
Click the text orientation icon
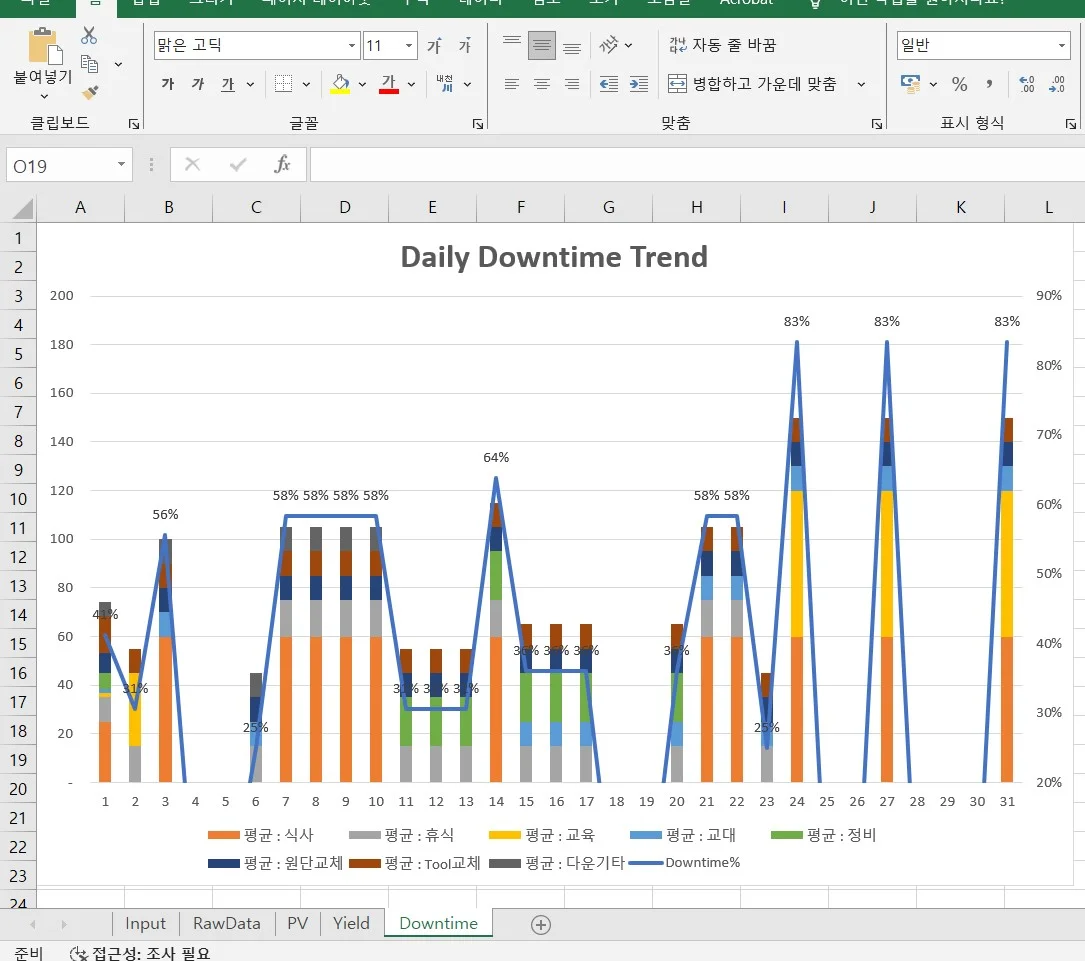(608, 46)
